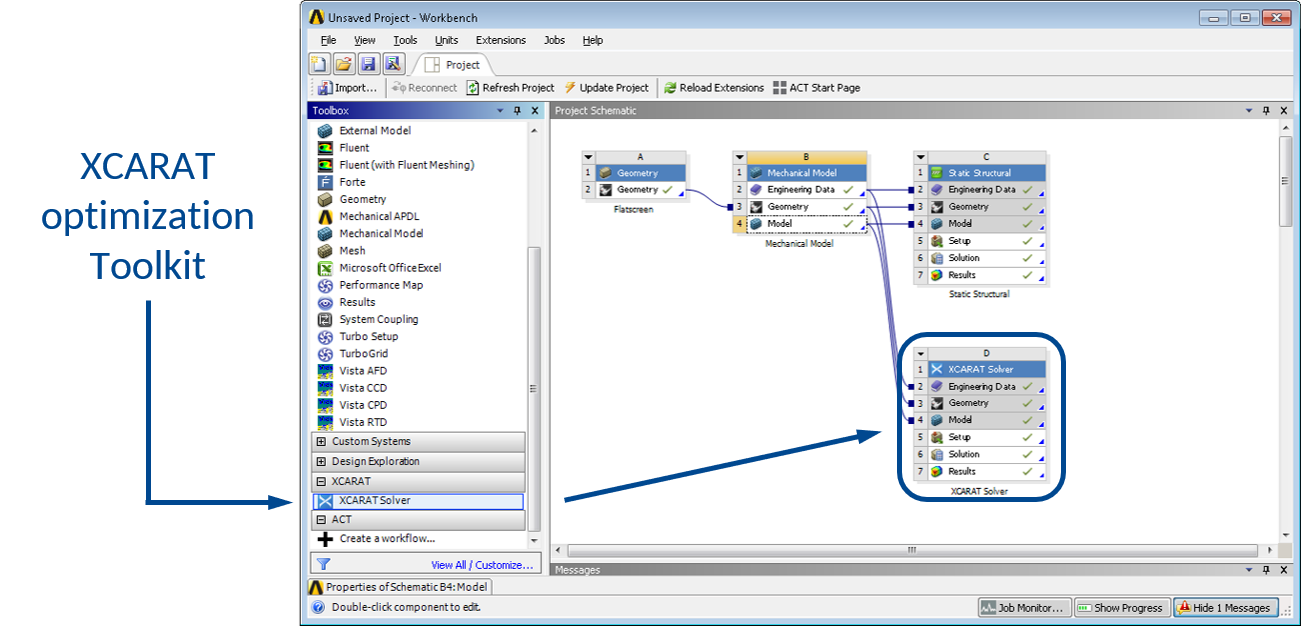
Task: Expand the Custom Systems section
Action: (321, 442)
